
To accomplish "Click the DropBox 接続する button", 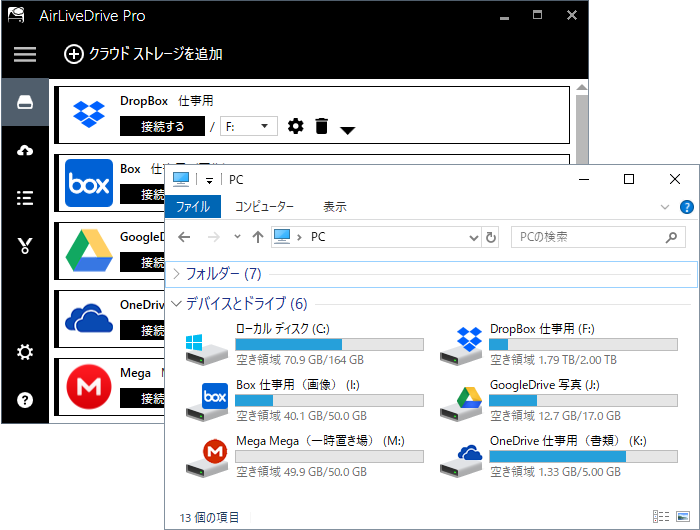I will pos(162,126).
